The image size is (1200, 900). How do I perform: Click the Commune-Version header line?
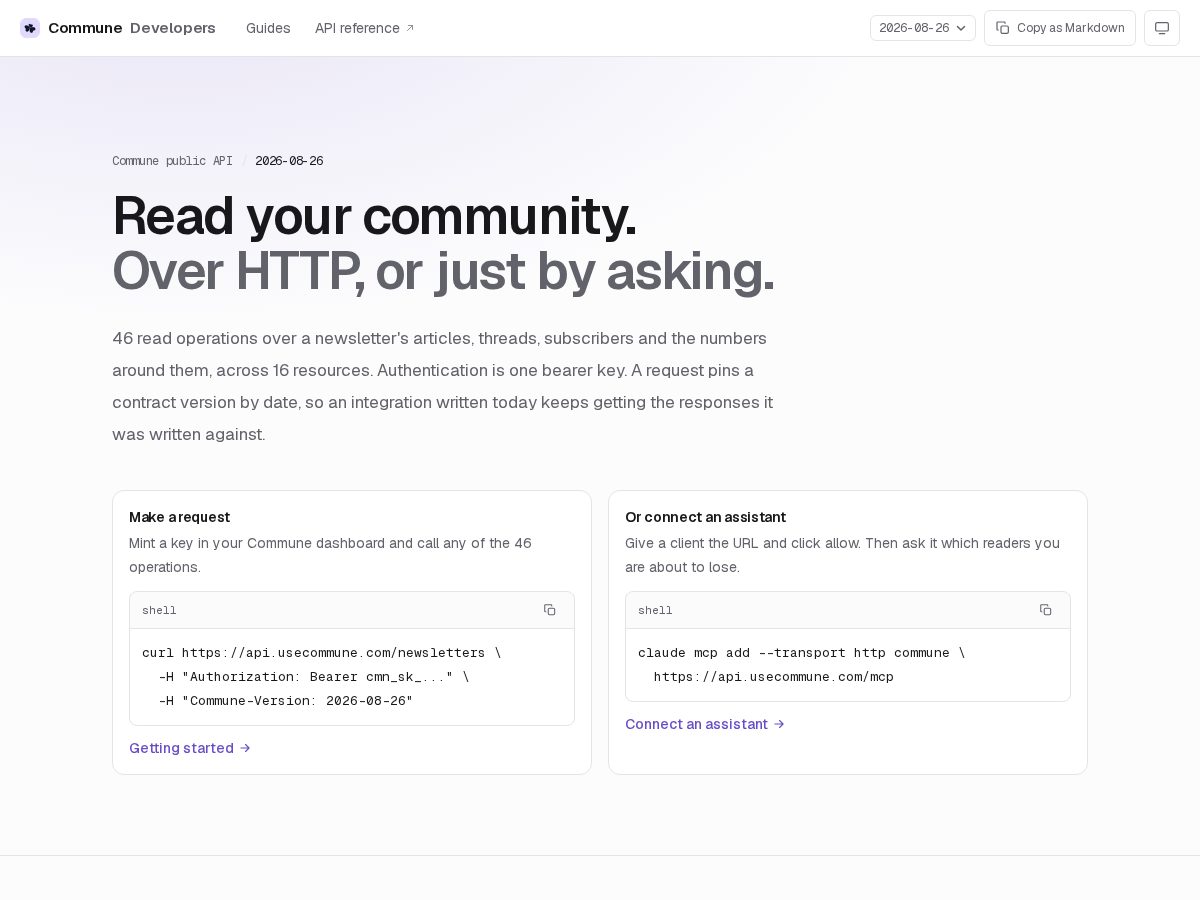(x=286, y=701)
